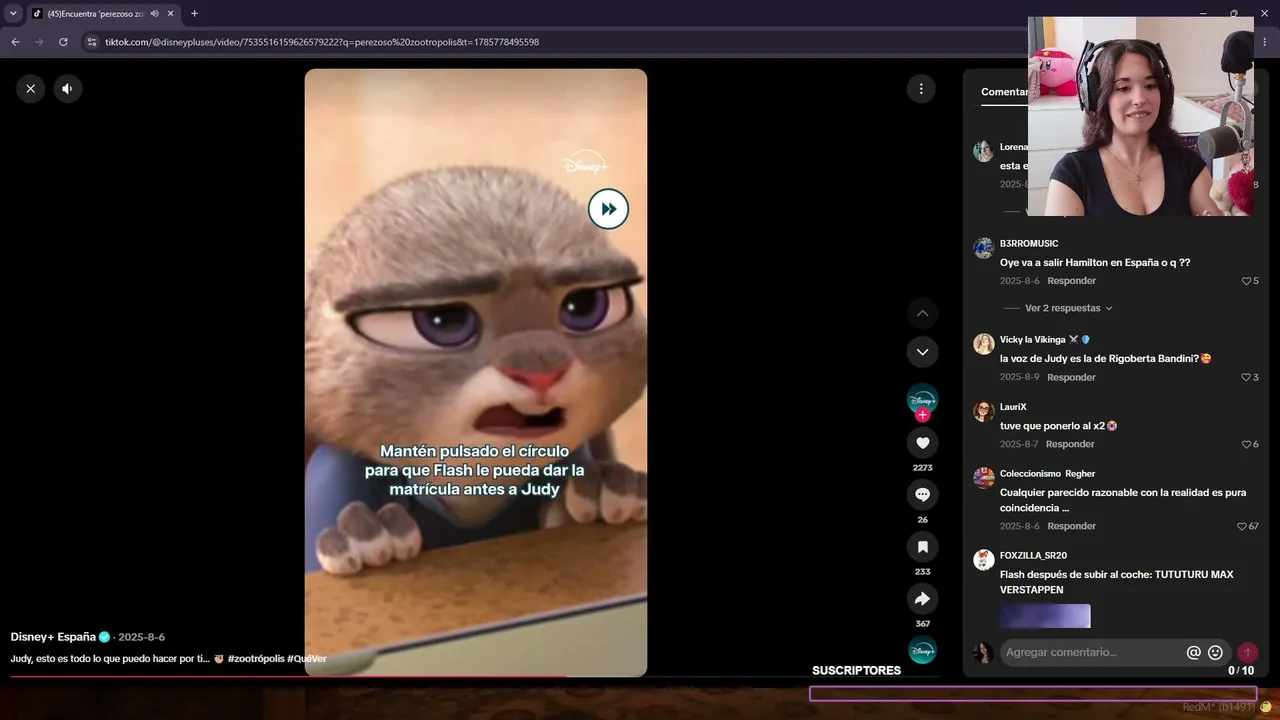Insert a mention with the @ icon
Image resolution: width=1280 pixels, height=720 pixels.
click(x=1193, y=652)
